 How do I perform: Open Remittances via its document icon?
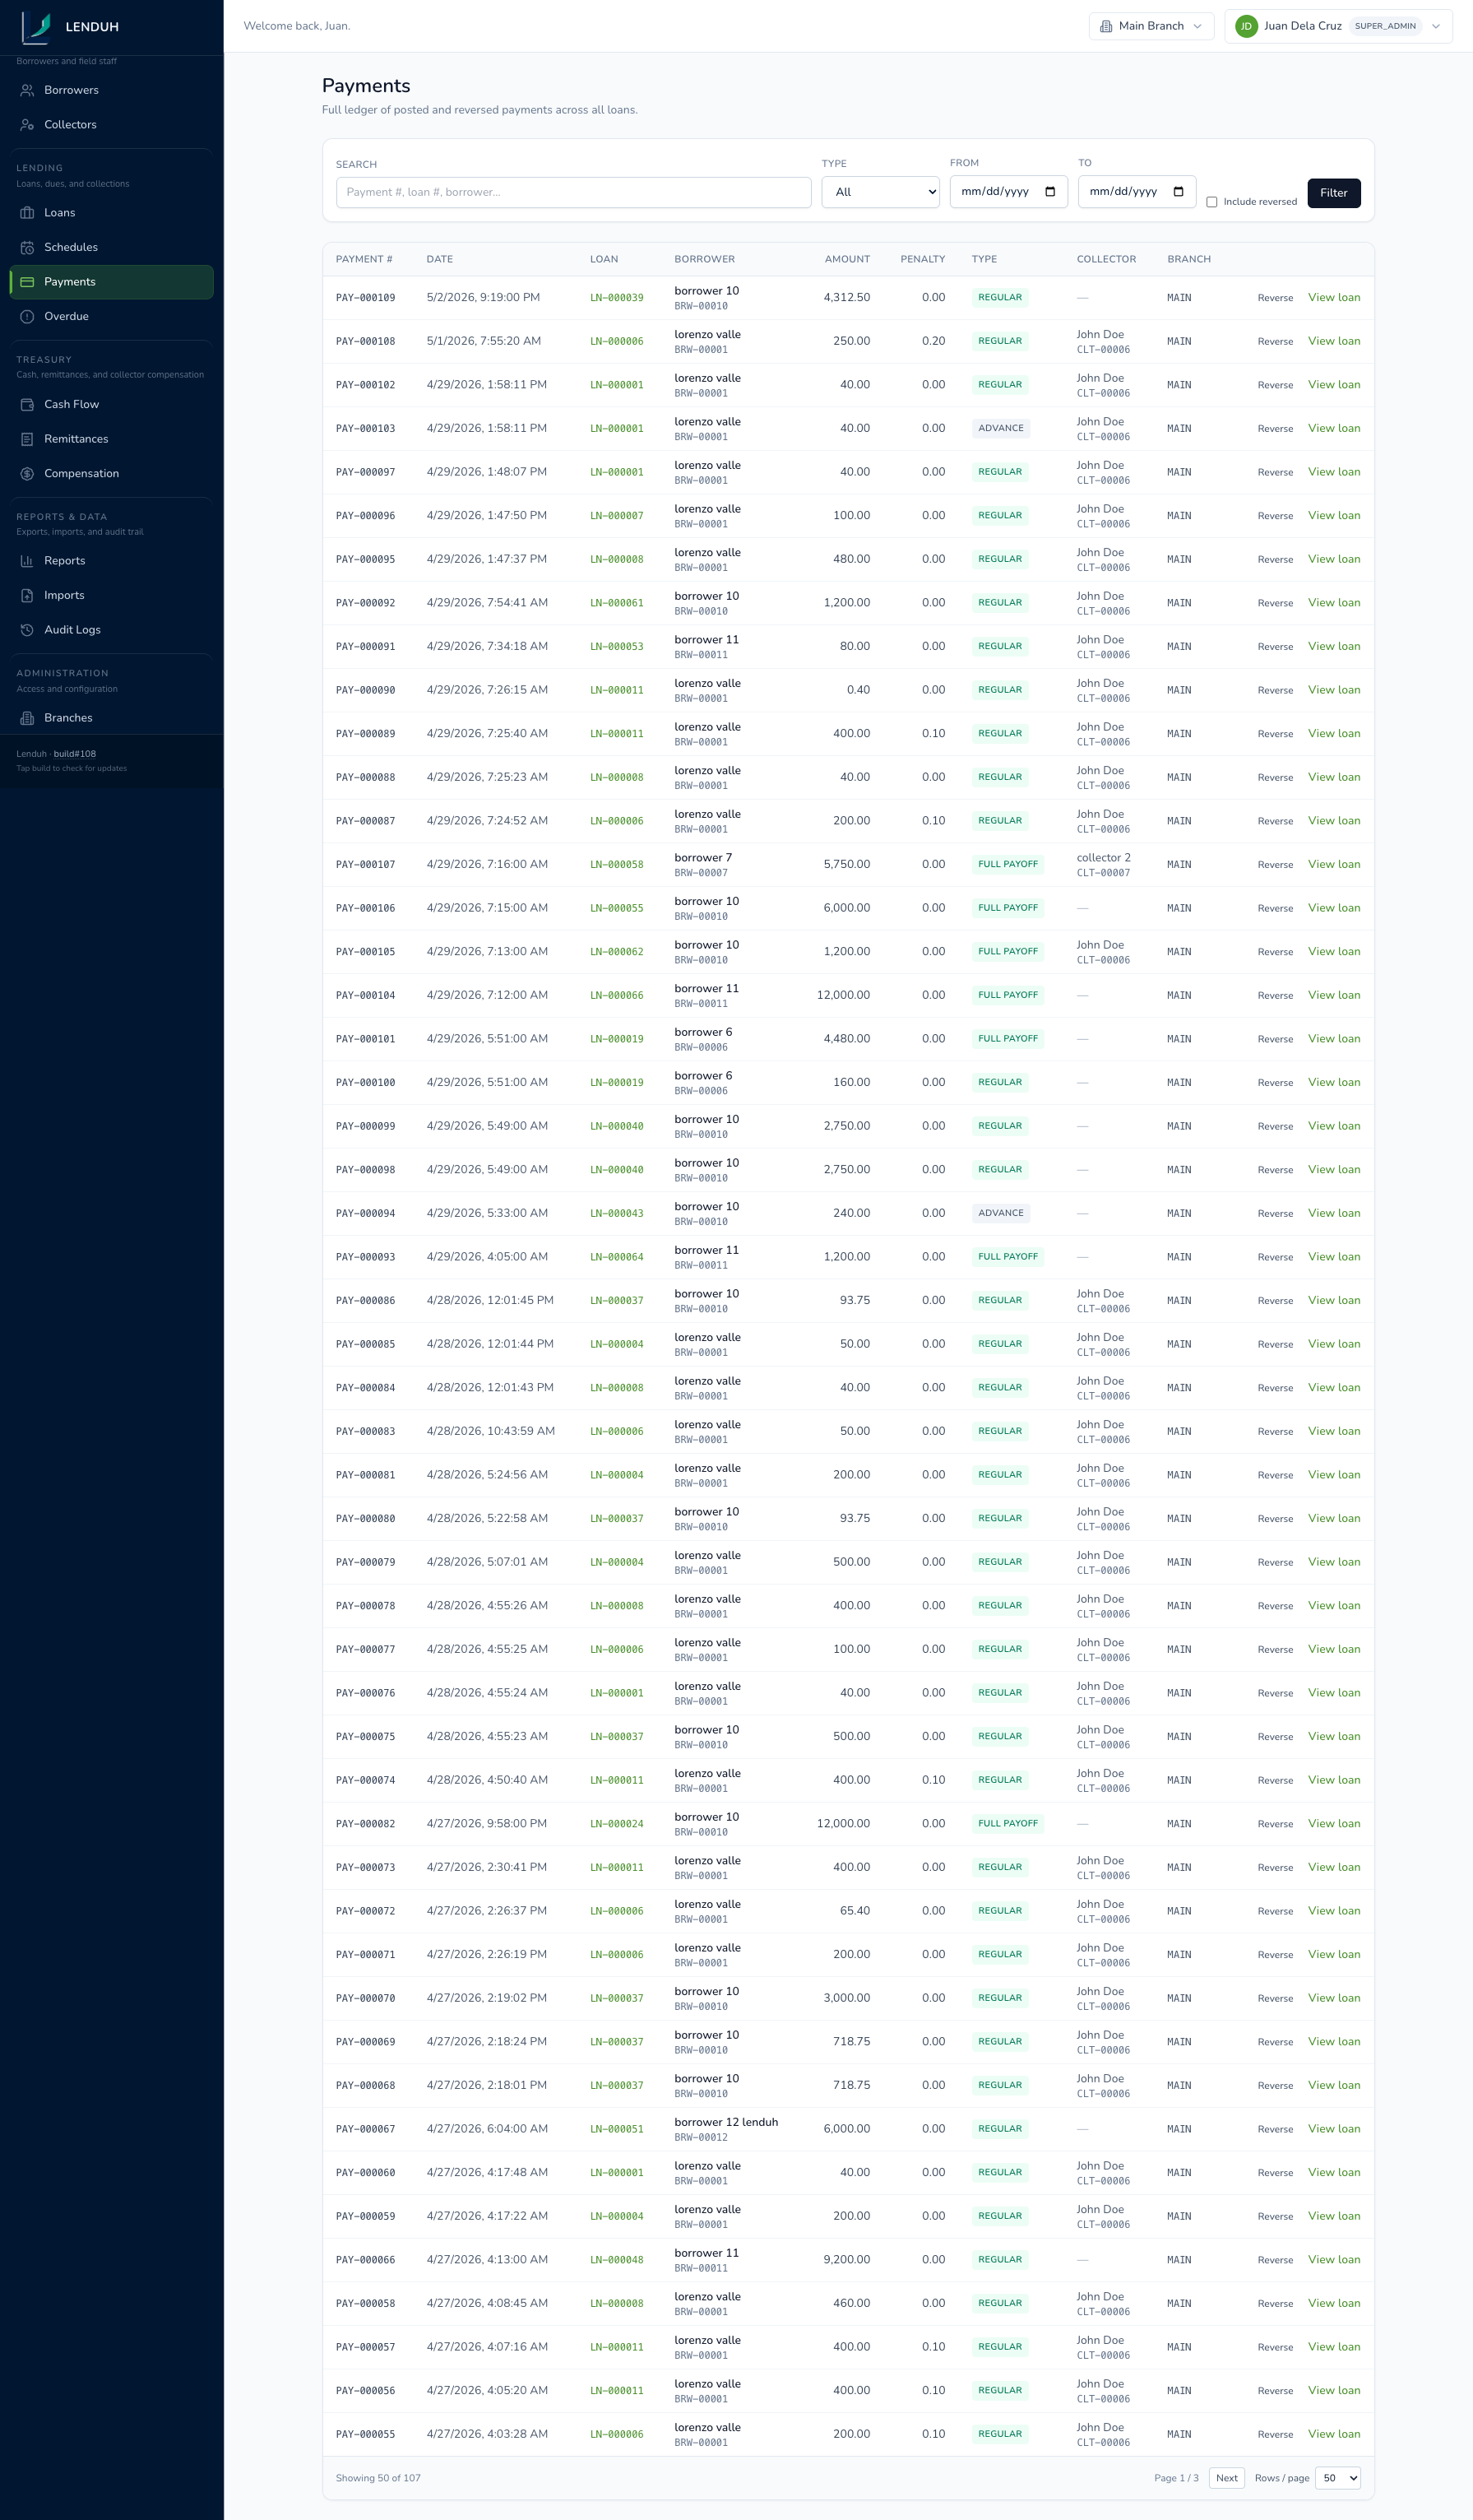coord(27,439)
